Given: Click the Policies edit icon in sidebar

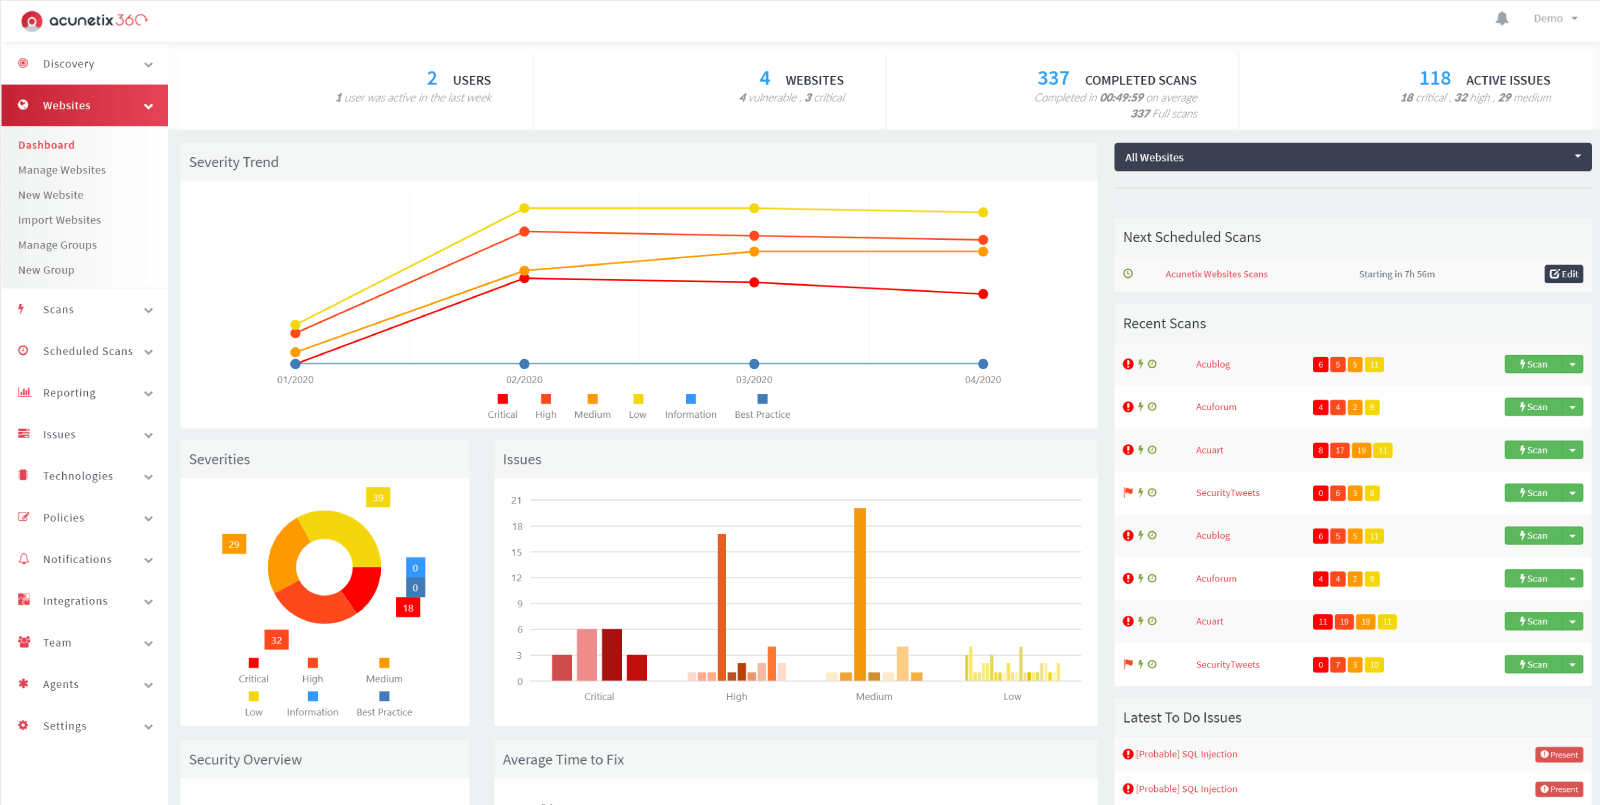Looking at the screenshot, I should pyautogui.click(x=24, y=517).
